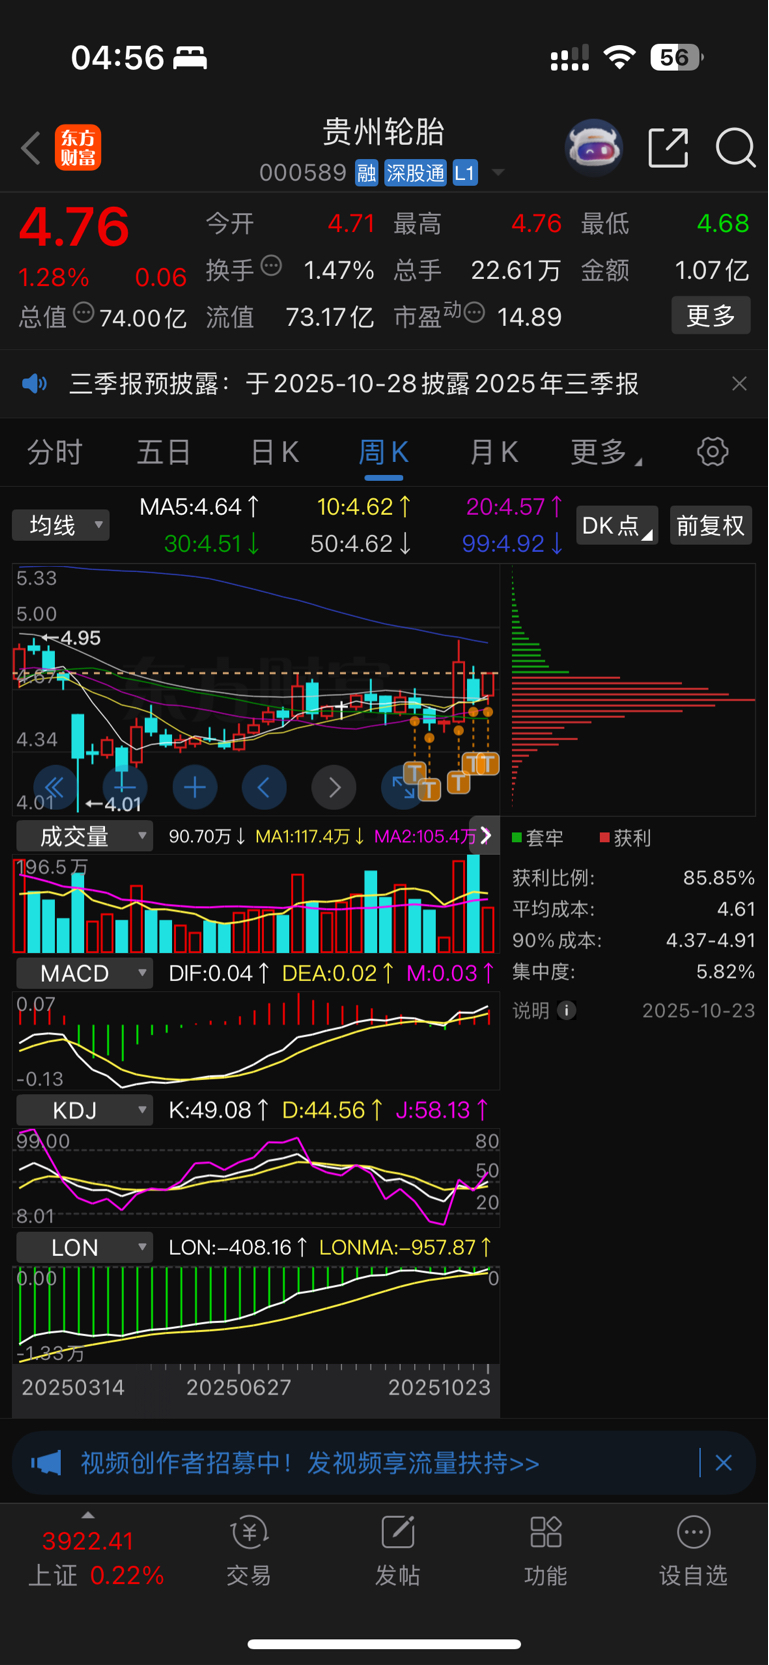Tap the stock code 000589
Screen dimensions: 769x1665
[x=303, y=173]
